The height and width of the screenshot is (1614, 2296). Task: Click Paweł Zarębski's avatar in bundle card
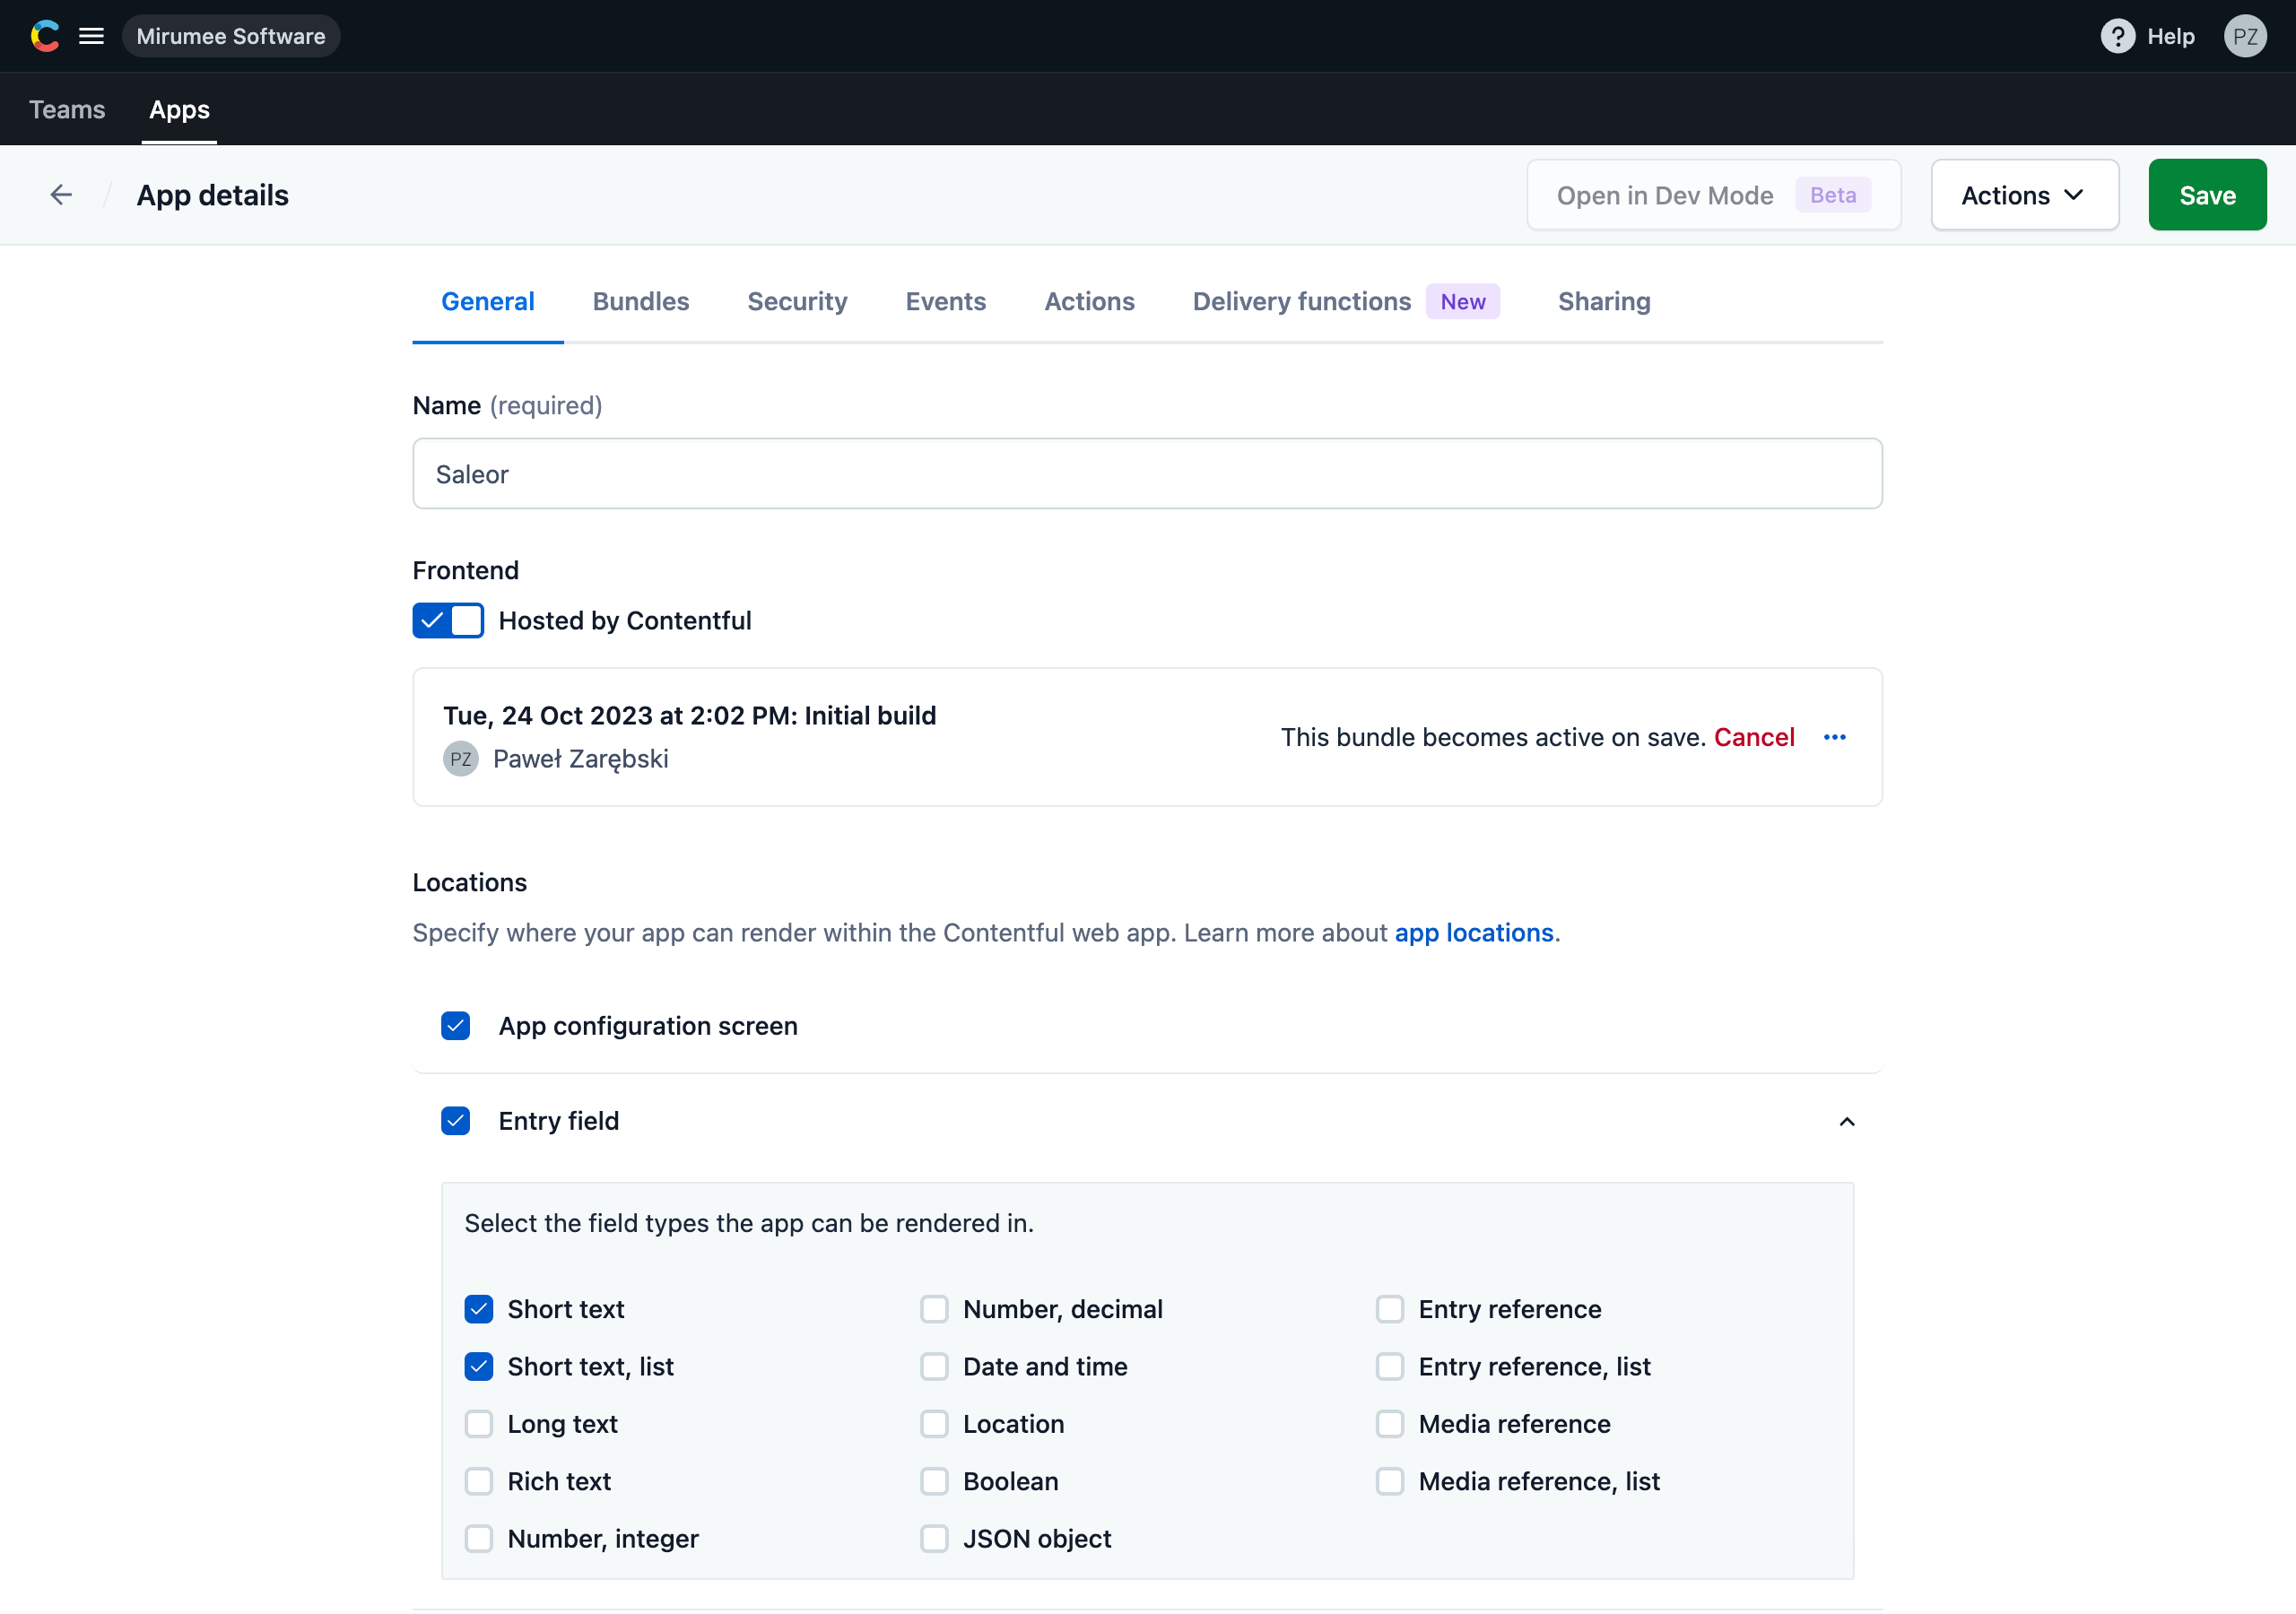pos(460,759)
